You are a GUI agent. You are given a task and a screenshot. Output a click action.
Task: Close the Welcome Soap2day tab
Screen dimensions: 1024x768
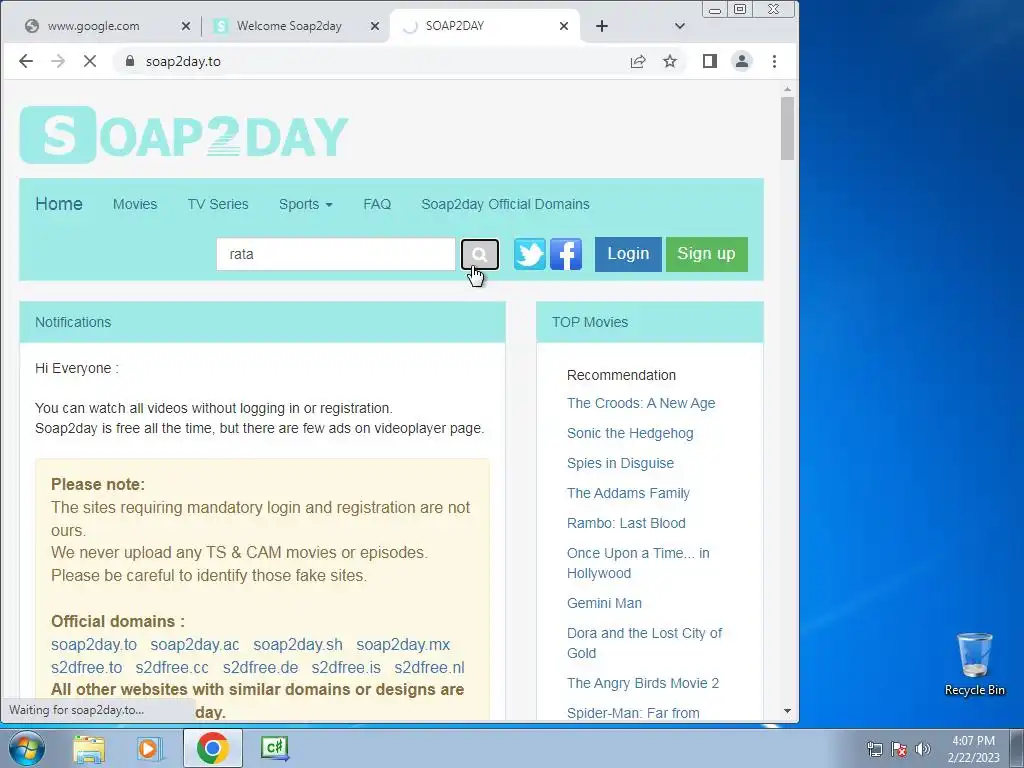pos(375,26)
